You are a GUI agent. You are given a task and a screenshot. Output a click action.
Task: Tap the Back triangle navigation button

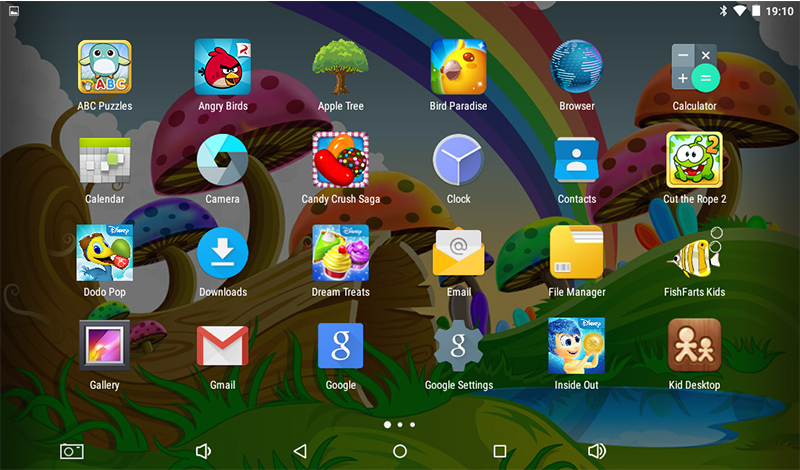click(300, 451)
